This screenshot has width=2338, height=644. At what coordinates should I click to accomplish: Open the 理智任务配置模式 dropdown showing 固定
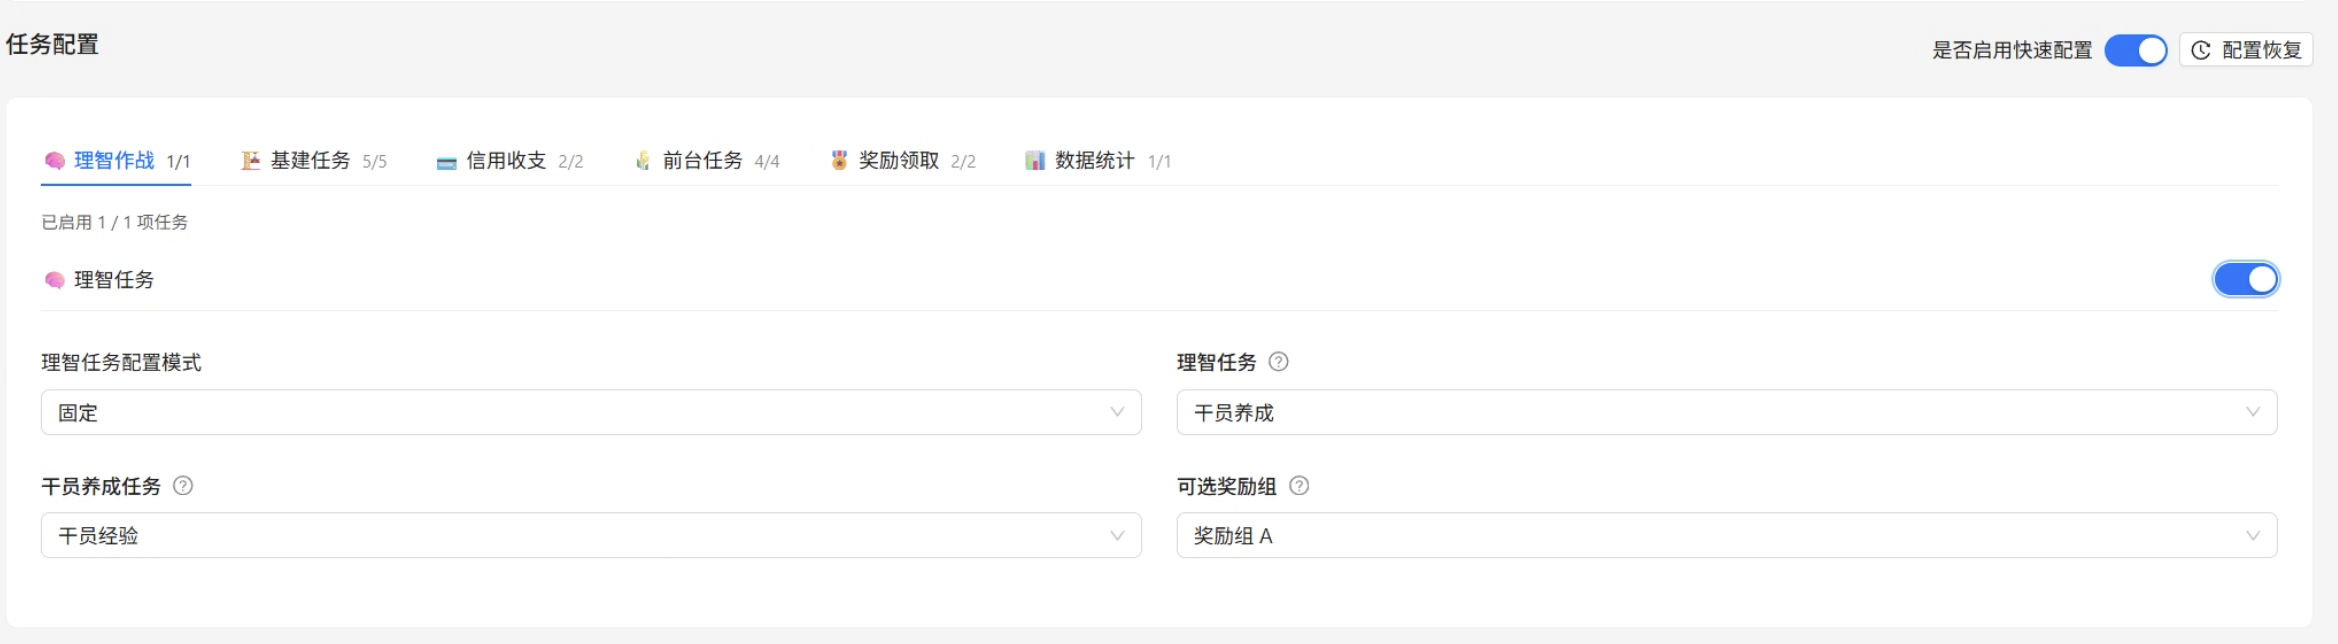[591, 413]
